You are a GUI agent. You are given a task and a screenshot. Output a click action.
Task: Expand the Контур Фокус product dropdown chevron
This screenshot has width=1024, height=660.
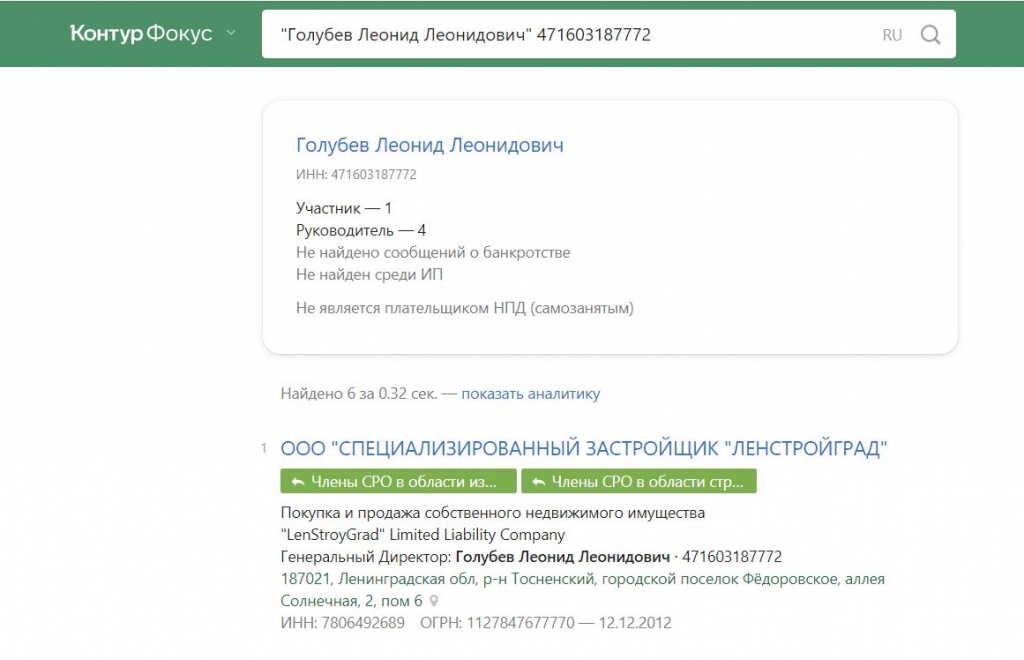pos(231,31)
